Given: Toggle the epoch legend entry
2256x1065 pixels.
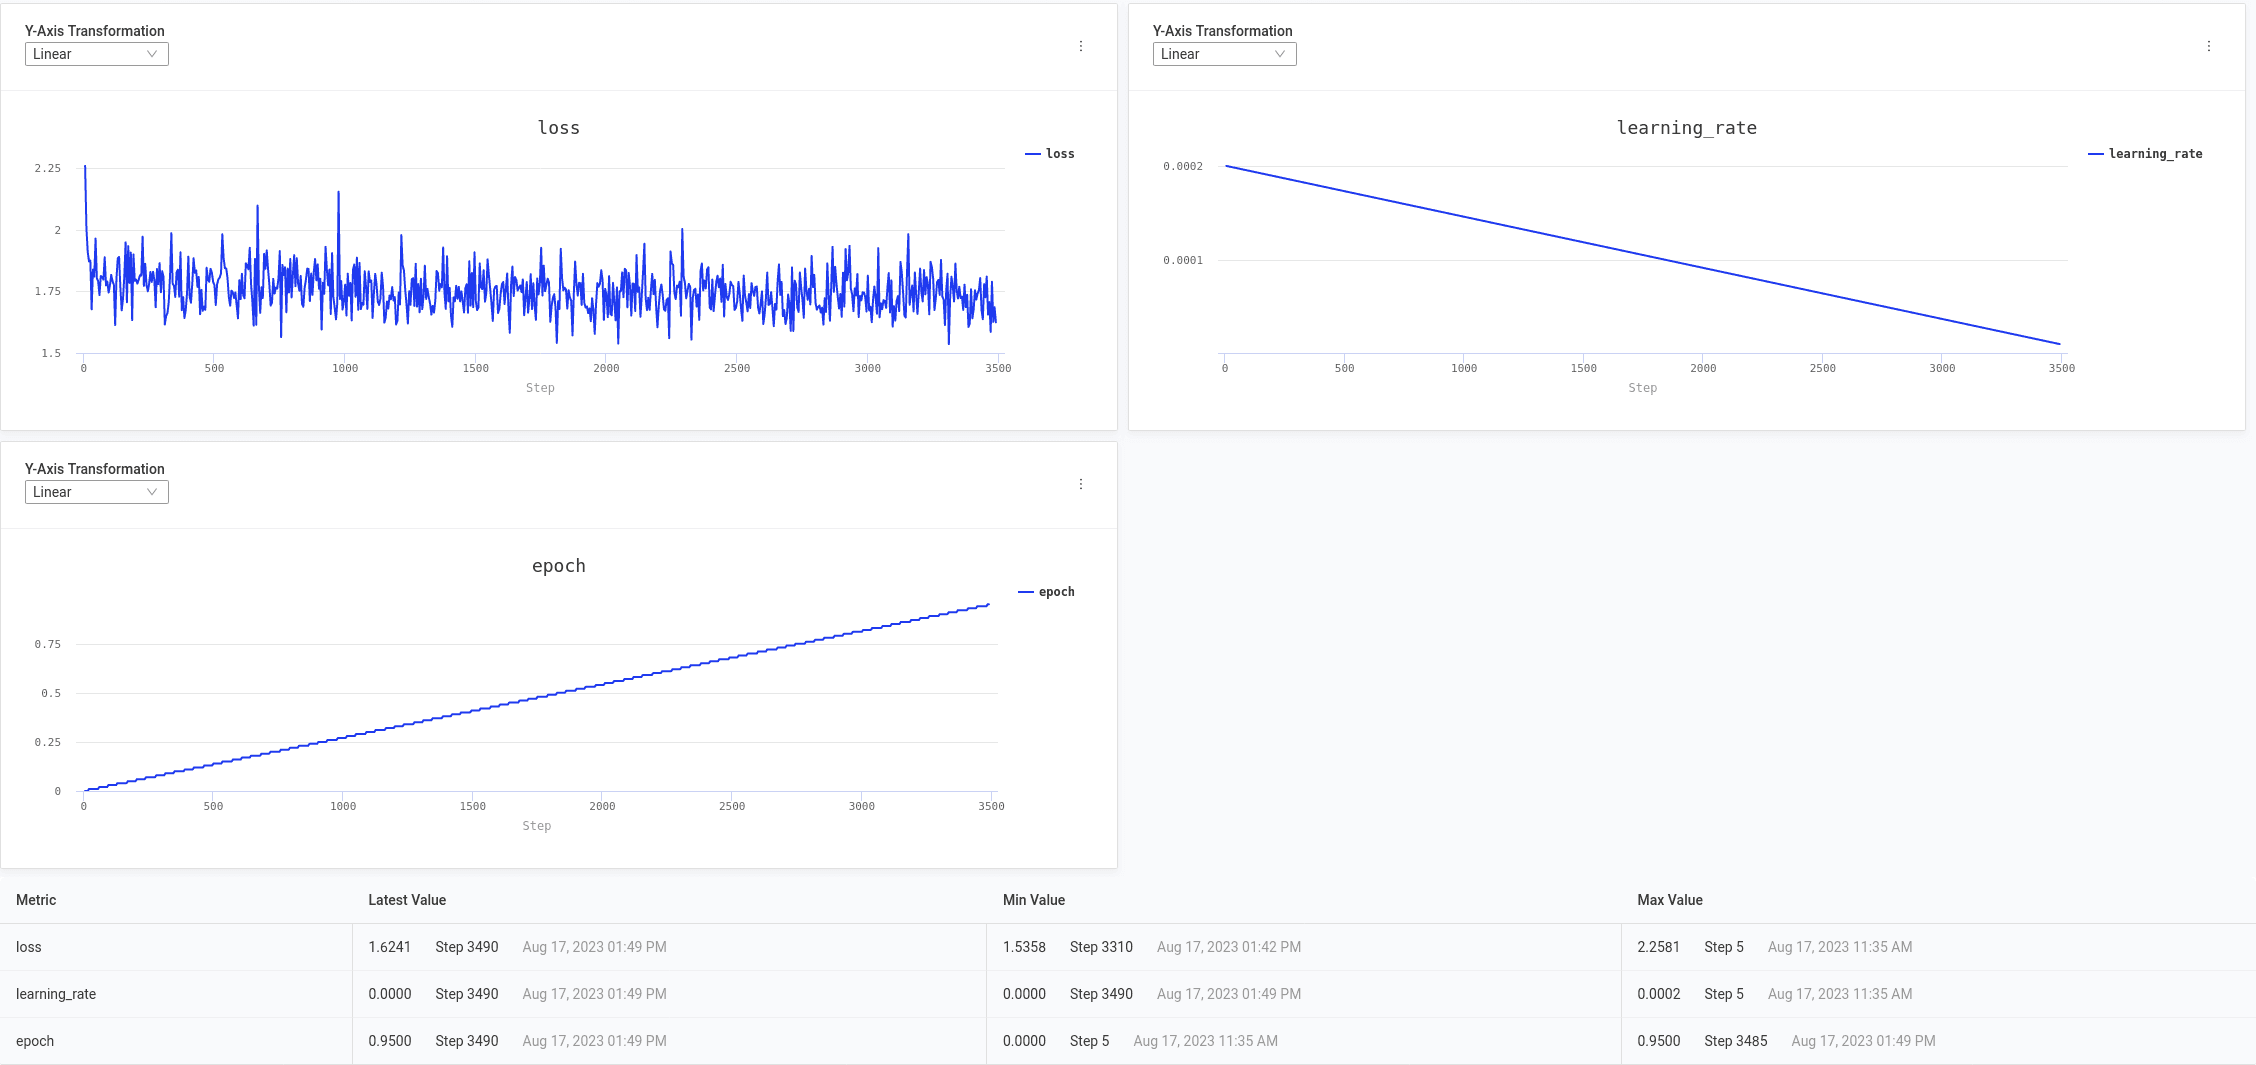Looking at the screenshot, I should (x=1047, y=592).
